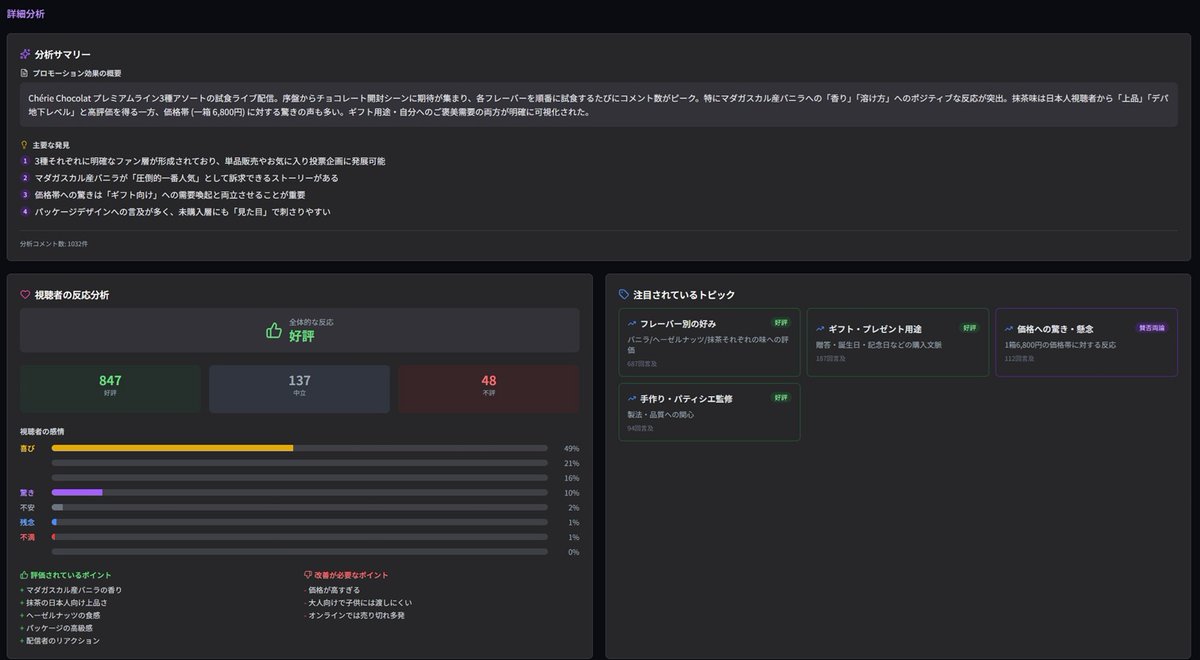Click finding text 価格帯への驚きは「ギフト向け」
The height and width of the screenshot is (660, 1200).
pos(170,195)
